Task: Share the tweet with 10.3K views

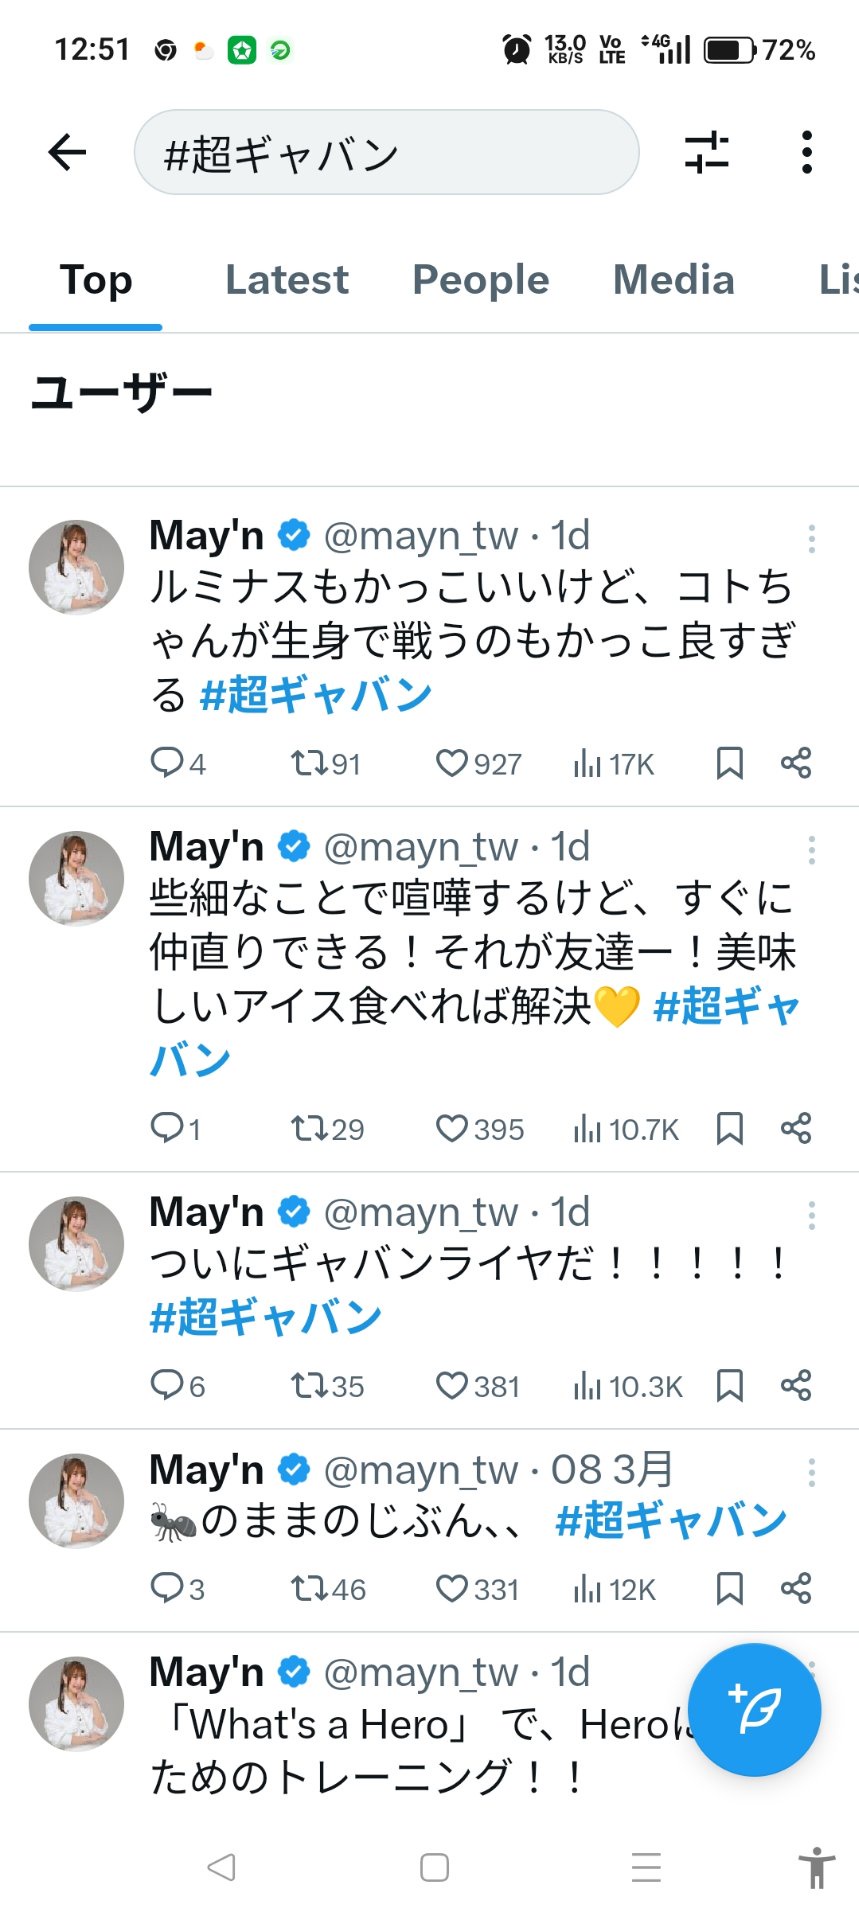Action: click(796, 1385)
